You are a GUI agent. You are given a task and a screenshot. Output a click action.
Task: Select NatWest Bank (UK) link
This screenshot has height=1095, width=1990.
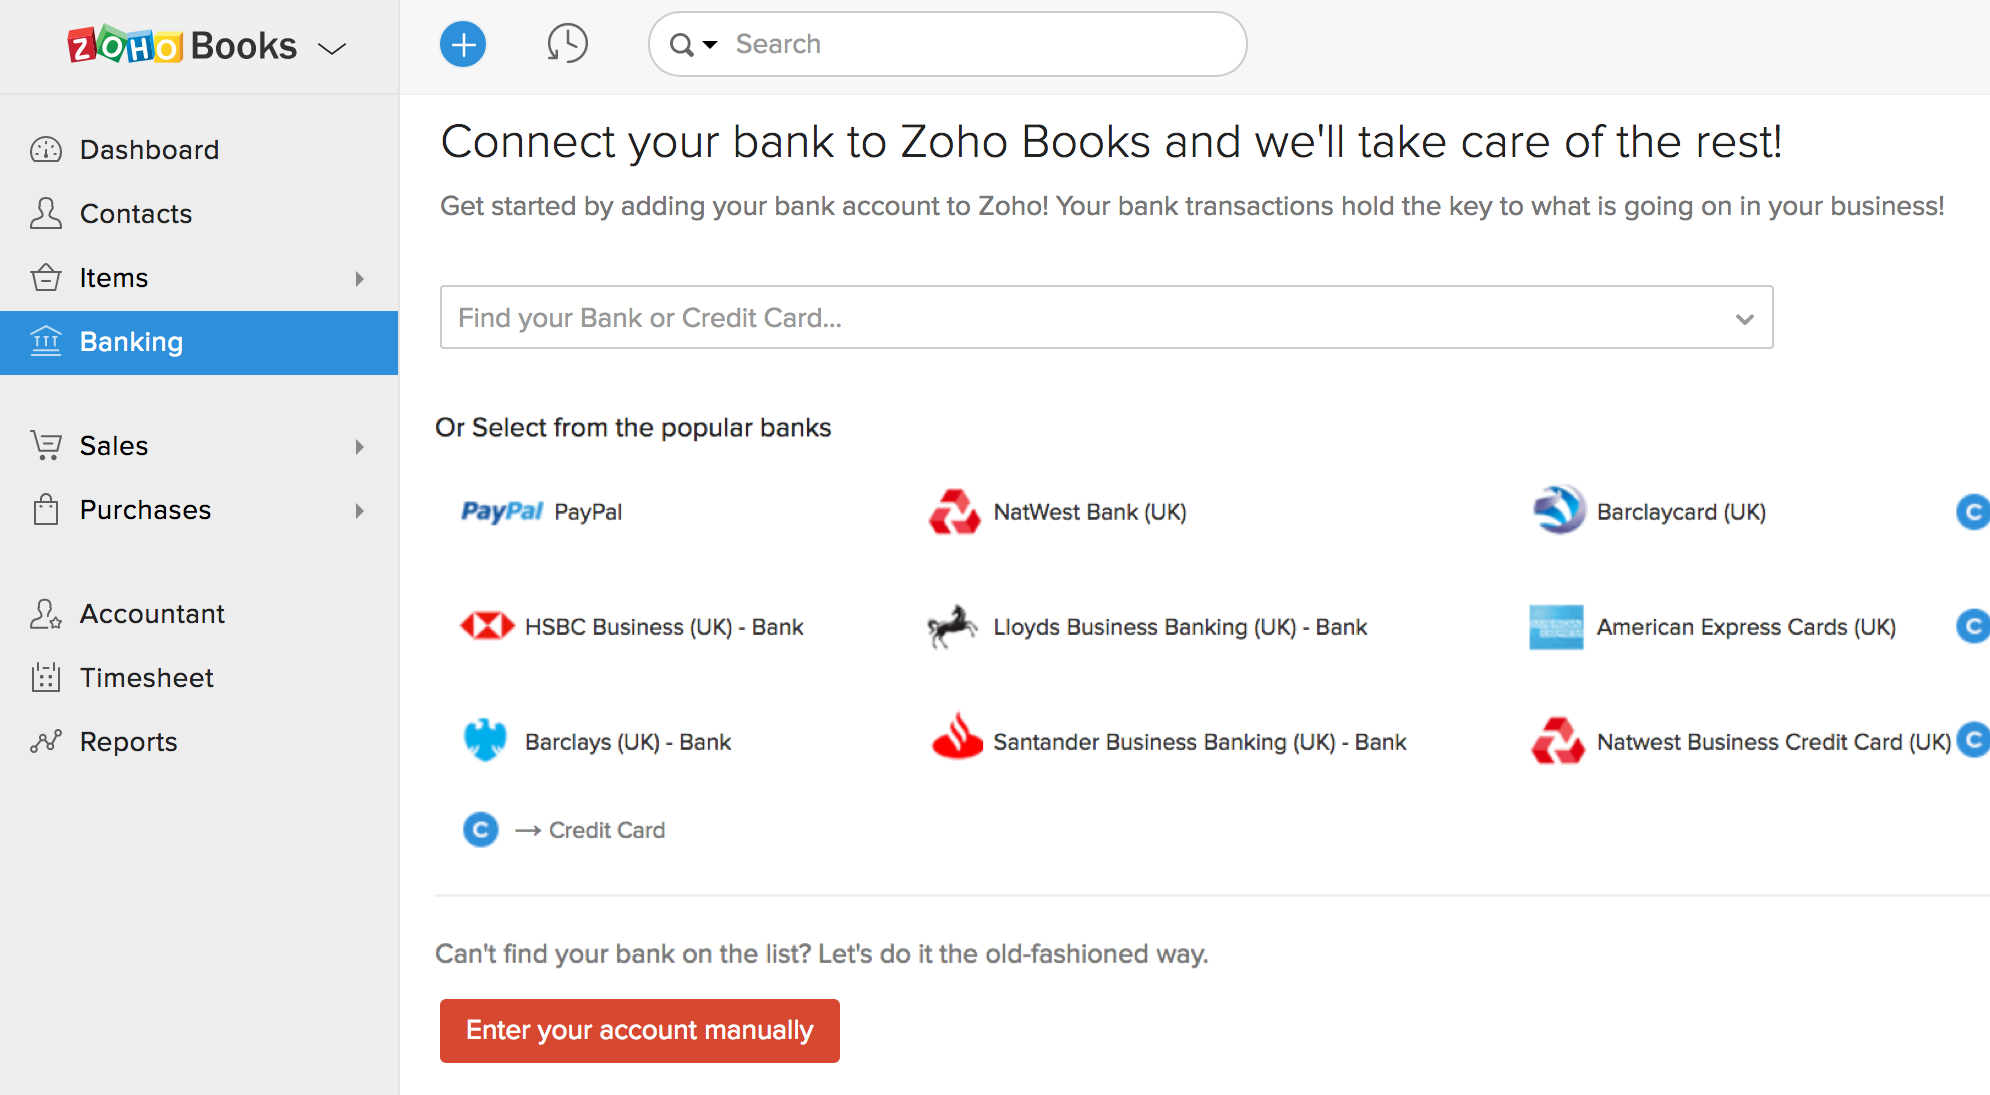click(x=1089, y=512)
